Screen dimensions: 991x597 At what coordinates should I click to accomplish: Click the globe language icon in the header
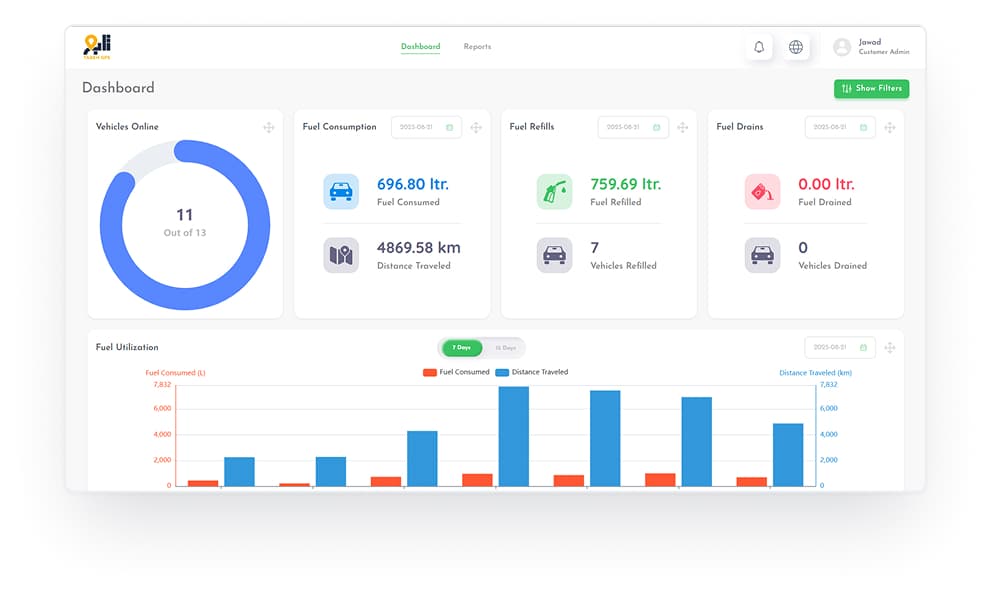[796, 46]
